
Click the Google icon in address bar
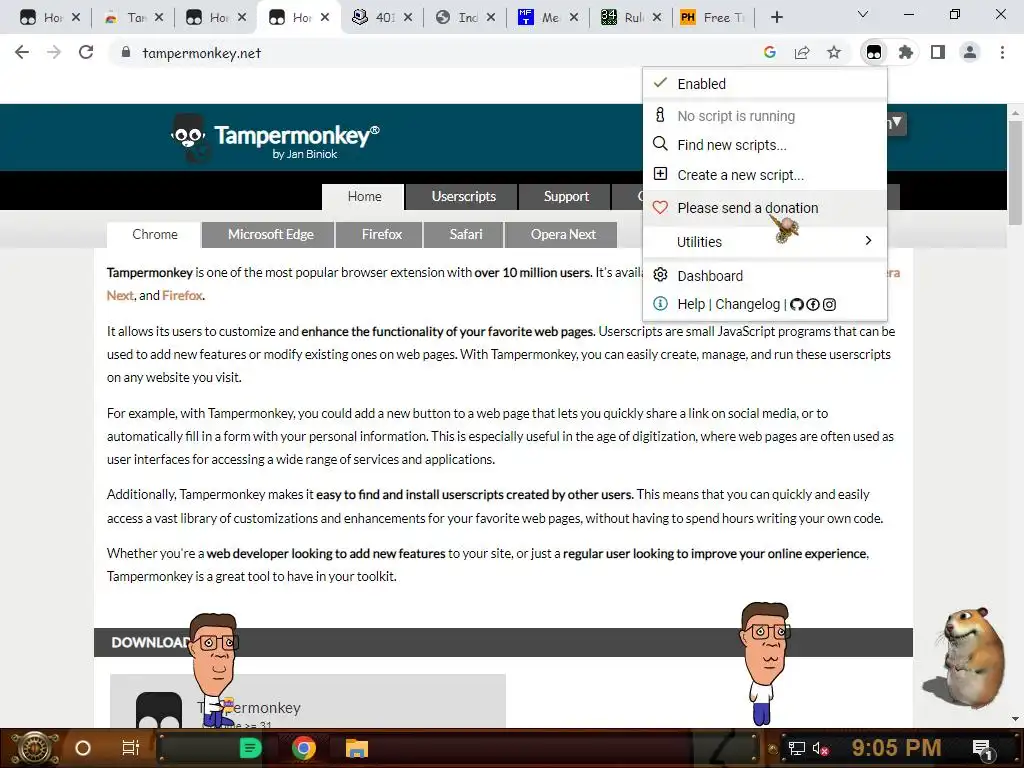(769, 52)
